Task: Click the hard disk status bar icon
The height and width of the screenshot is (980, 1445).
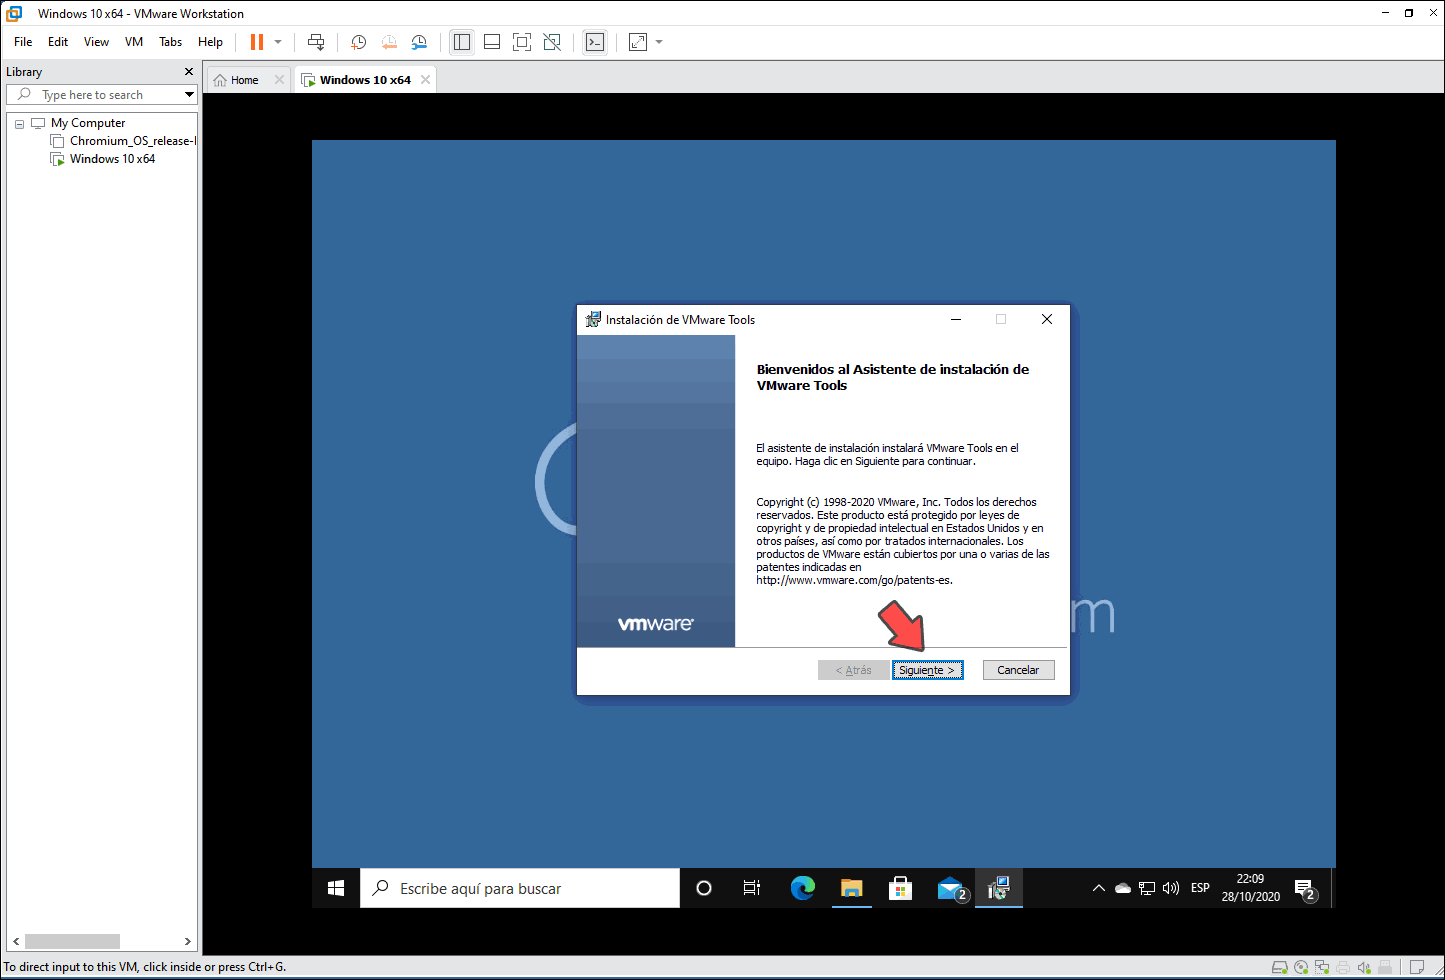Action: (x=1279, y=967)
